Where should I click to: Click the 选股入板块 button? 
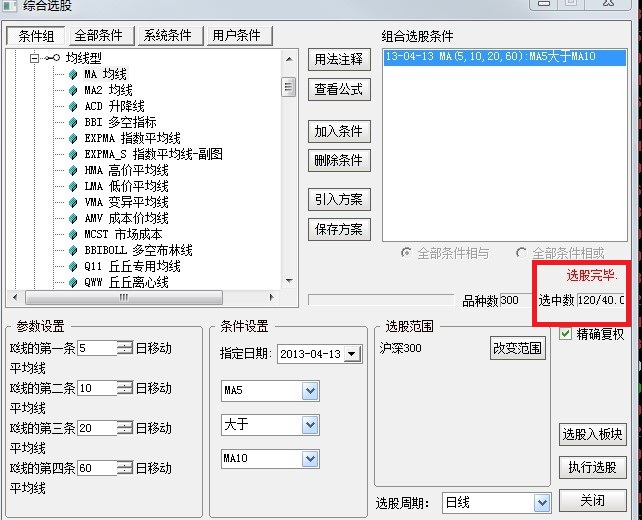592,434
